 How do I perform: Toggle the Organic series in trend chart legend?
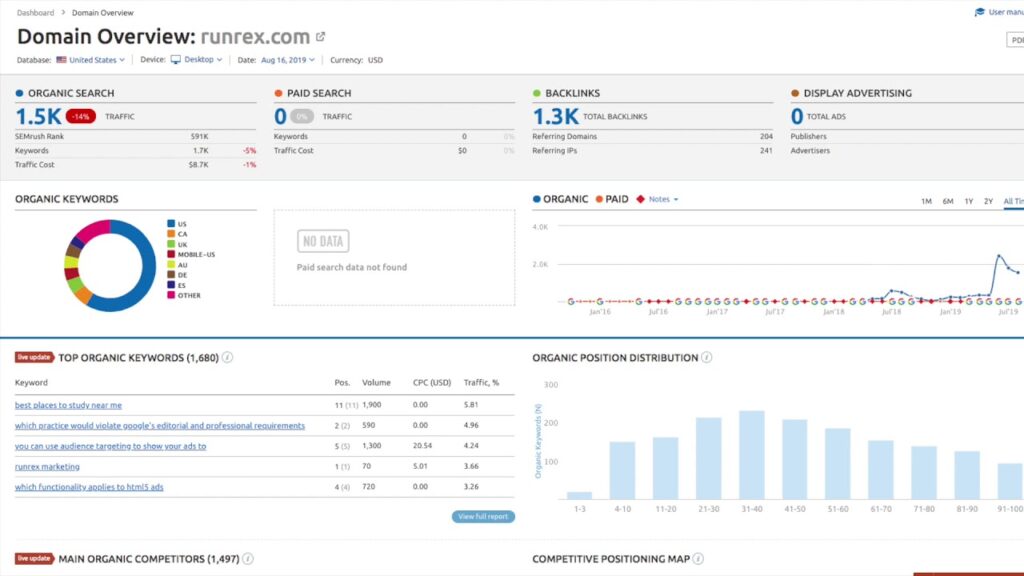pos(560,199)
